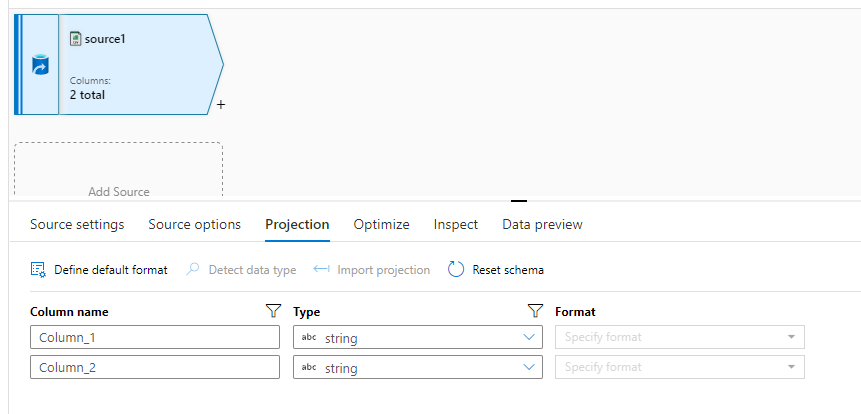Click the plus icon to add a transformation
861x414 pixels.
(x=220, y=104)
